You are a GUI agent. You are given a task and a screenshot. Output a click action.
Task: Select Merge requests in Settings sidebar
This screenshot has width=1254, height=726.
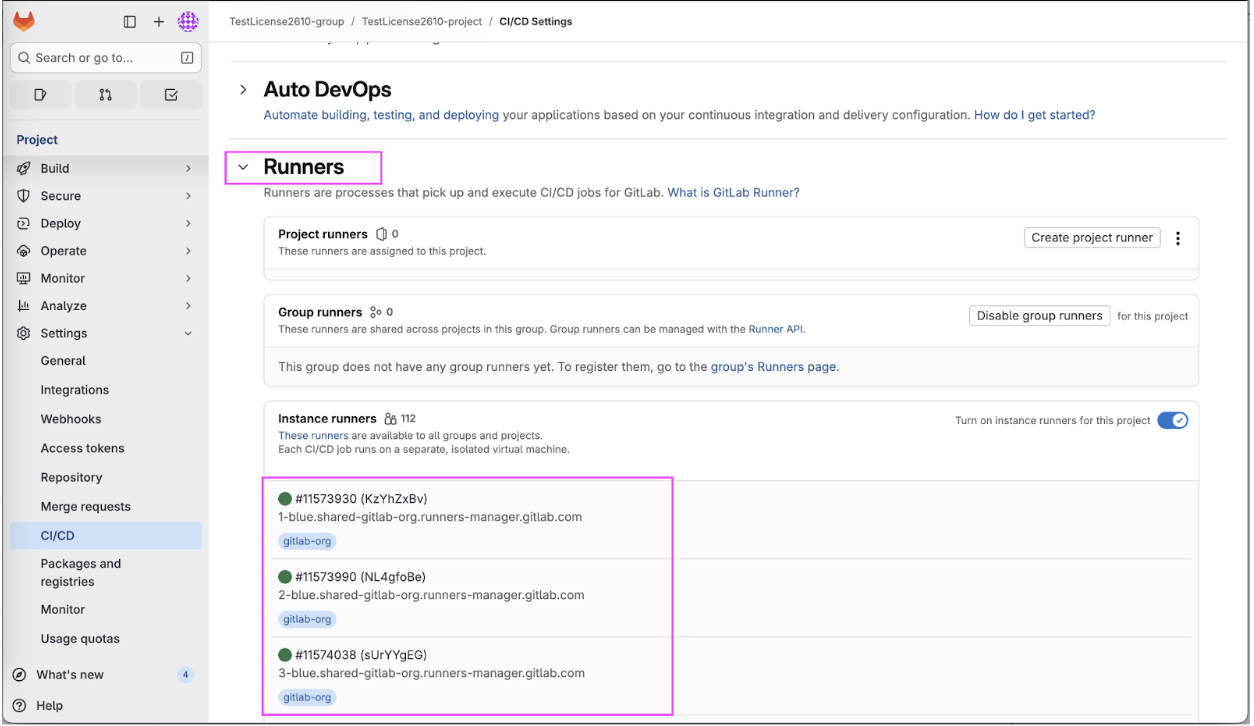tap(84, 506)
